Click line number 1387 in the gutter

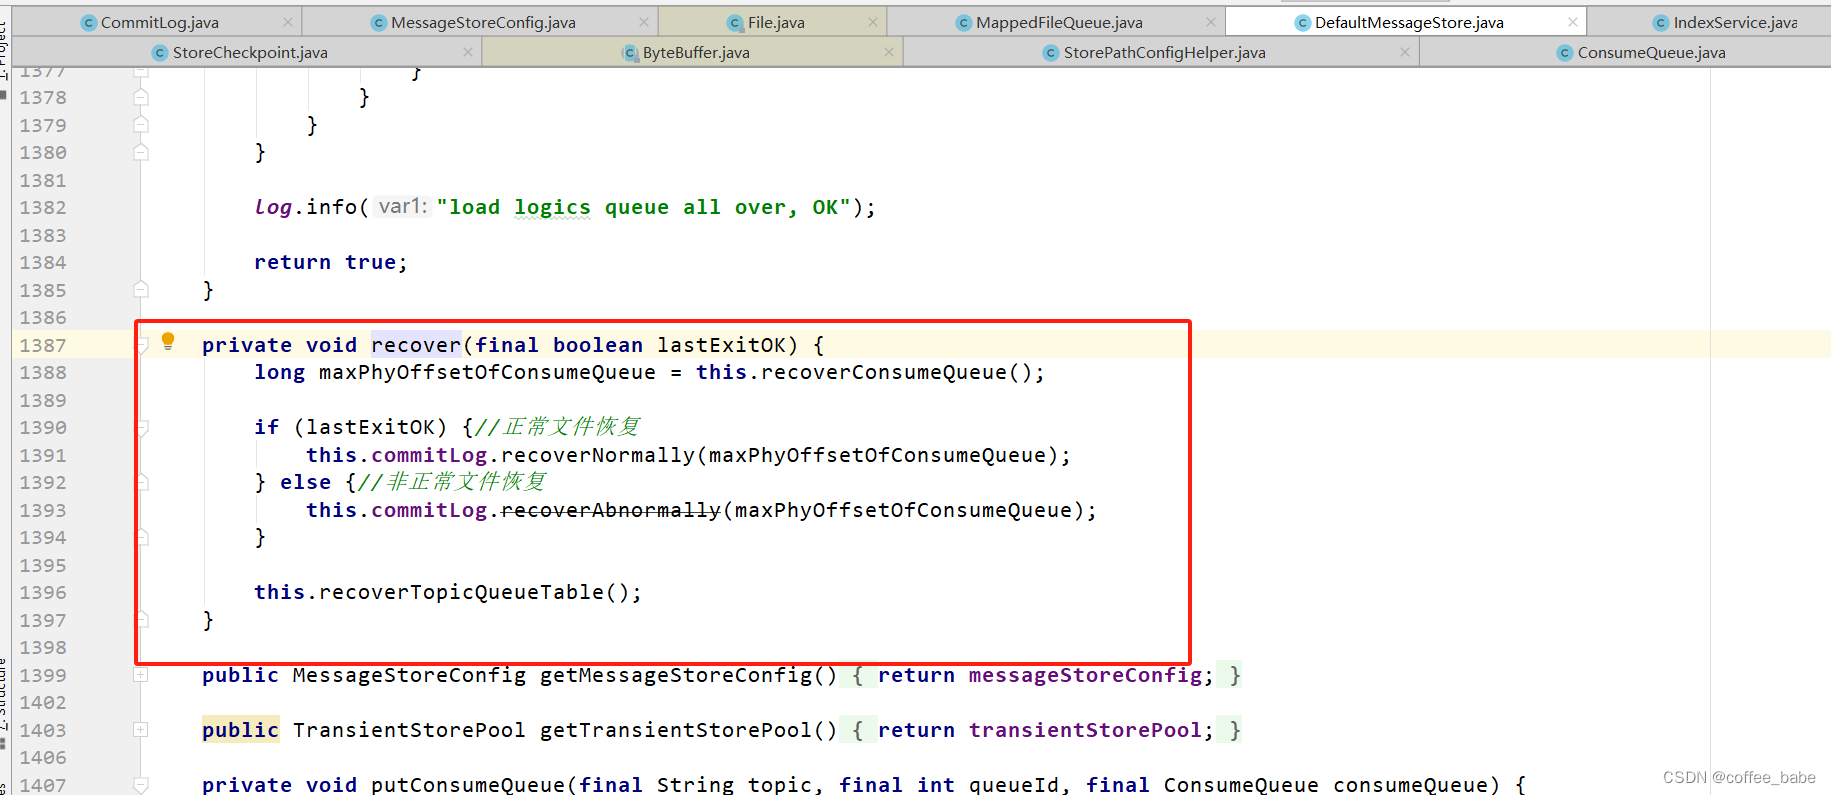(x=43, y=345)
